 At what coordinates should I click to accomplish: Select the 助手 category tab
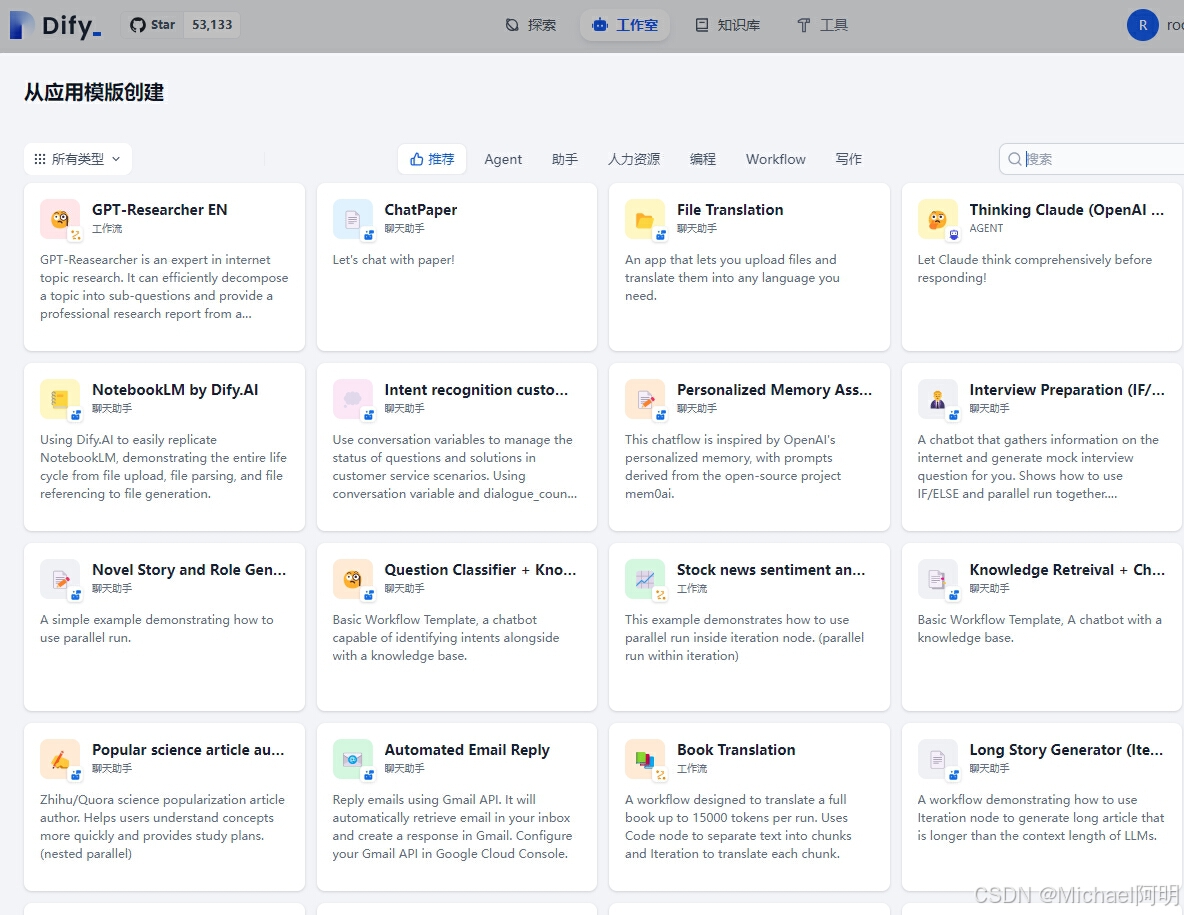565,159
